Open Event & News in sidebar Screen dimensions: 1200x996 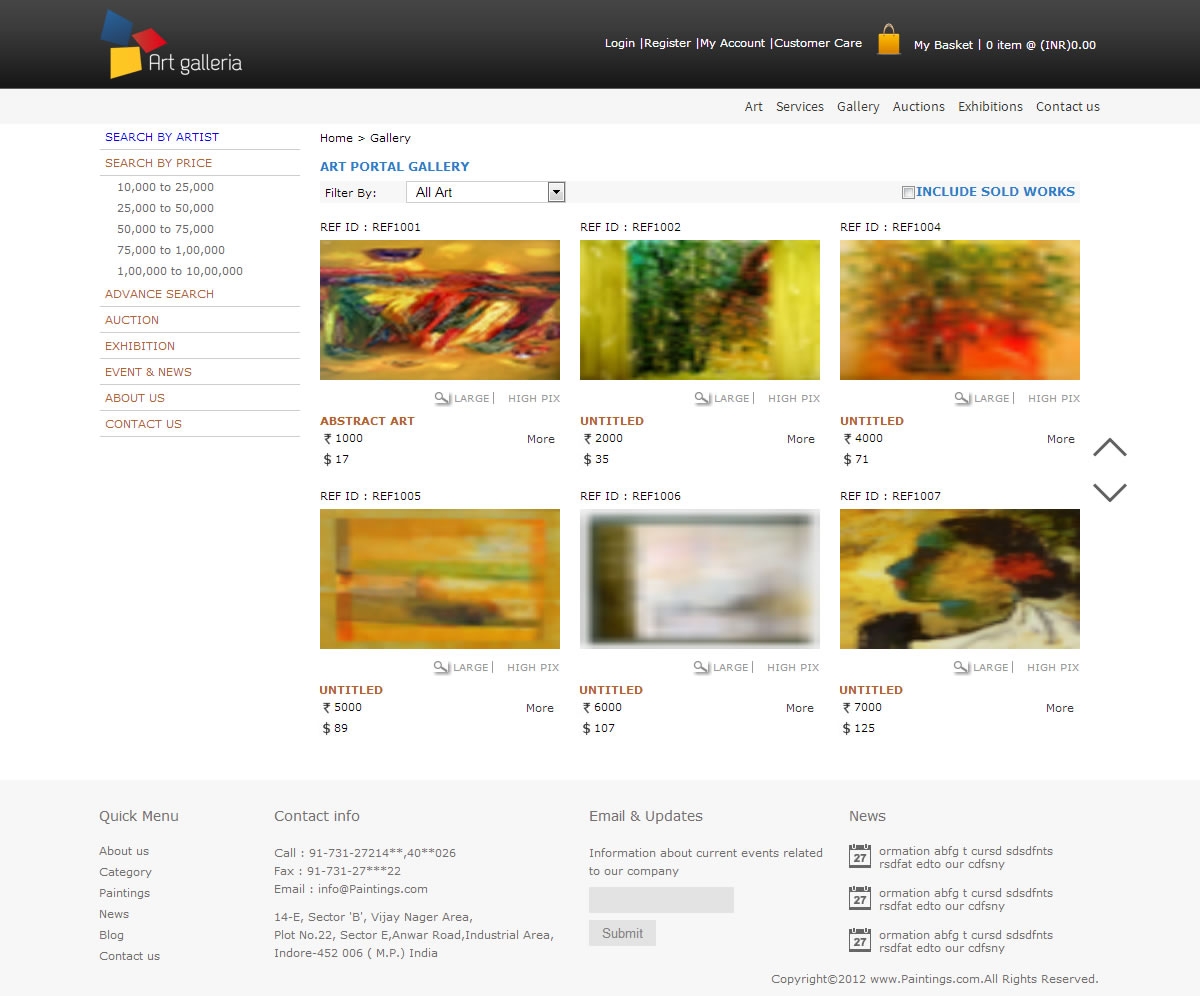point(149,372)
